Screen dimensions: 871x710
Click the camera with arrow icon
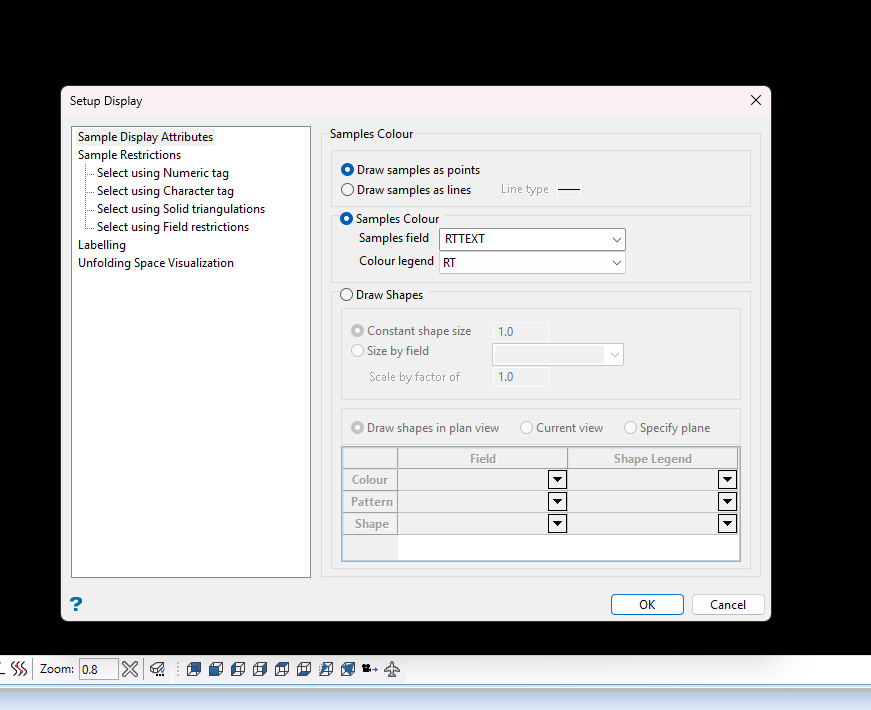[x=370, y=669]
